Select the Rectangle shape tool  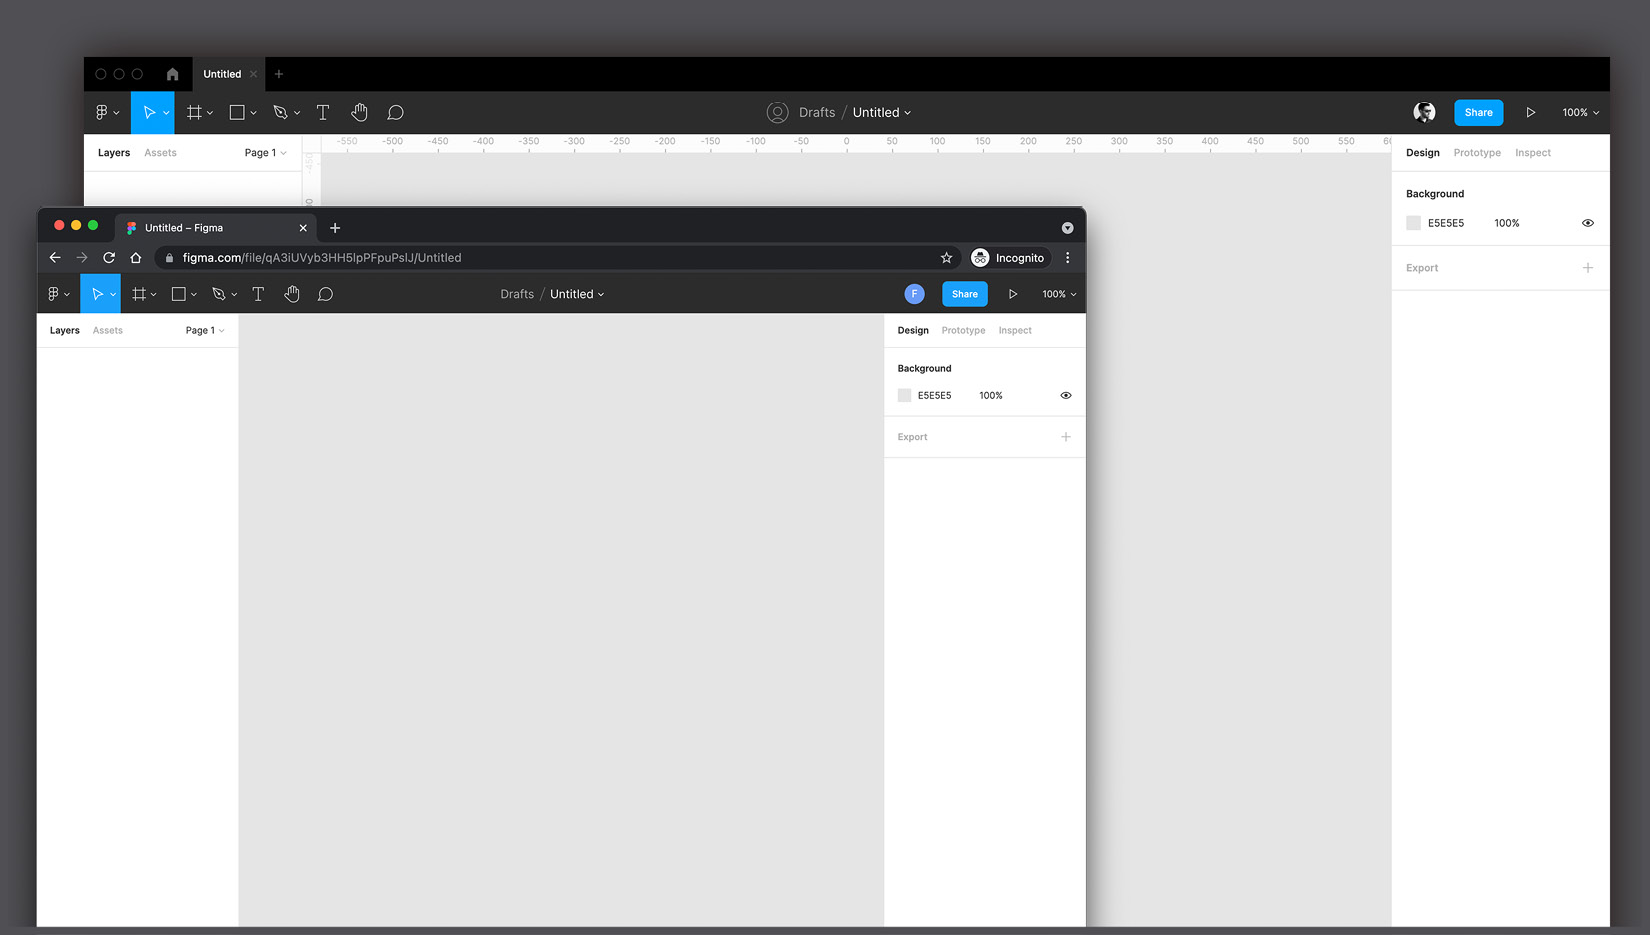tap(179, 293)
